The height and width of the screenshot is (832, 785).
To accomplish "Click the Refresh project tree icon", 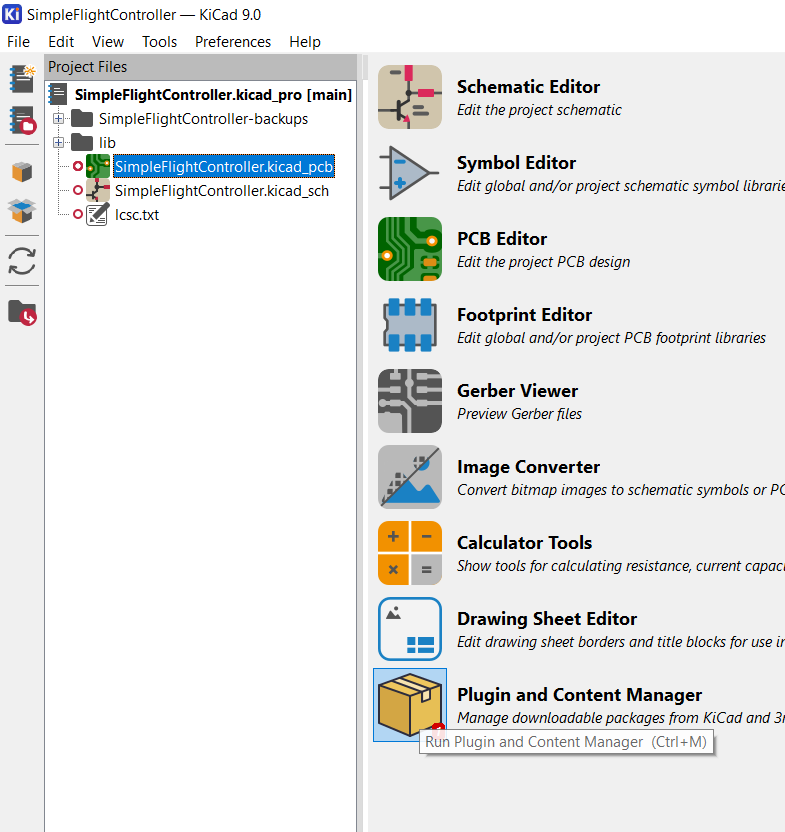I will click(22, 261).
